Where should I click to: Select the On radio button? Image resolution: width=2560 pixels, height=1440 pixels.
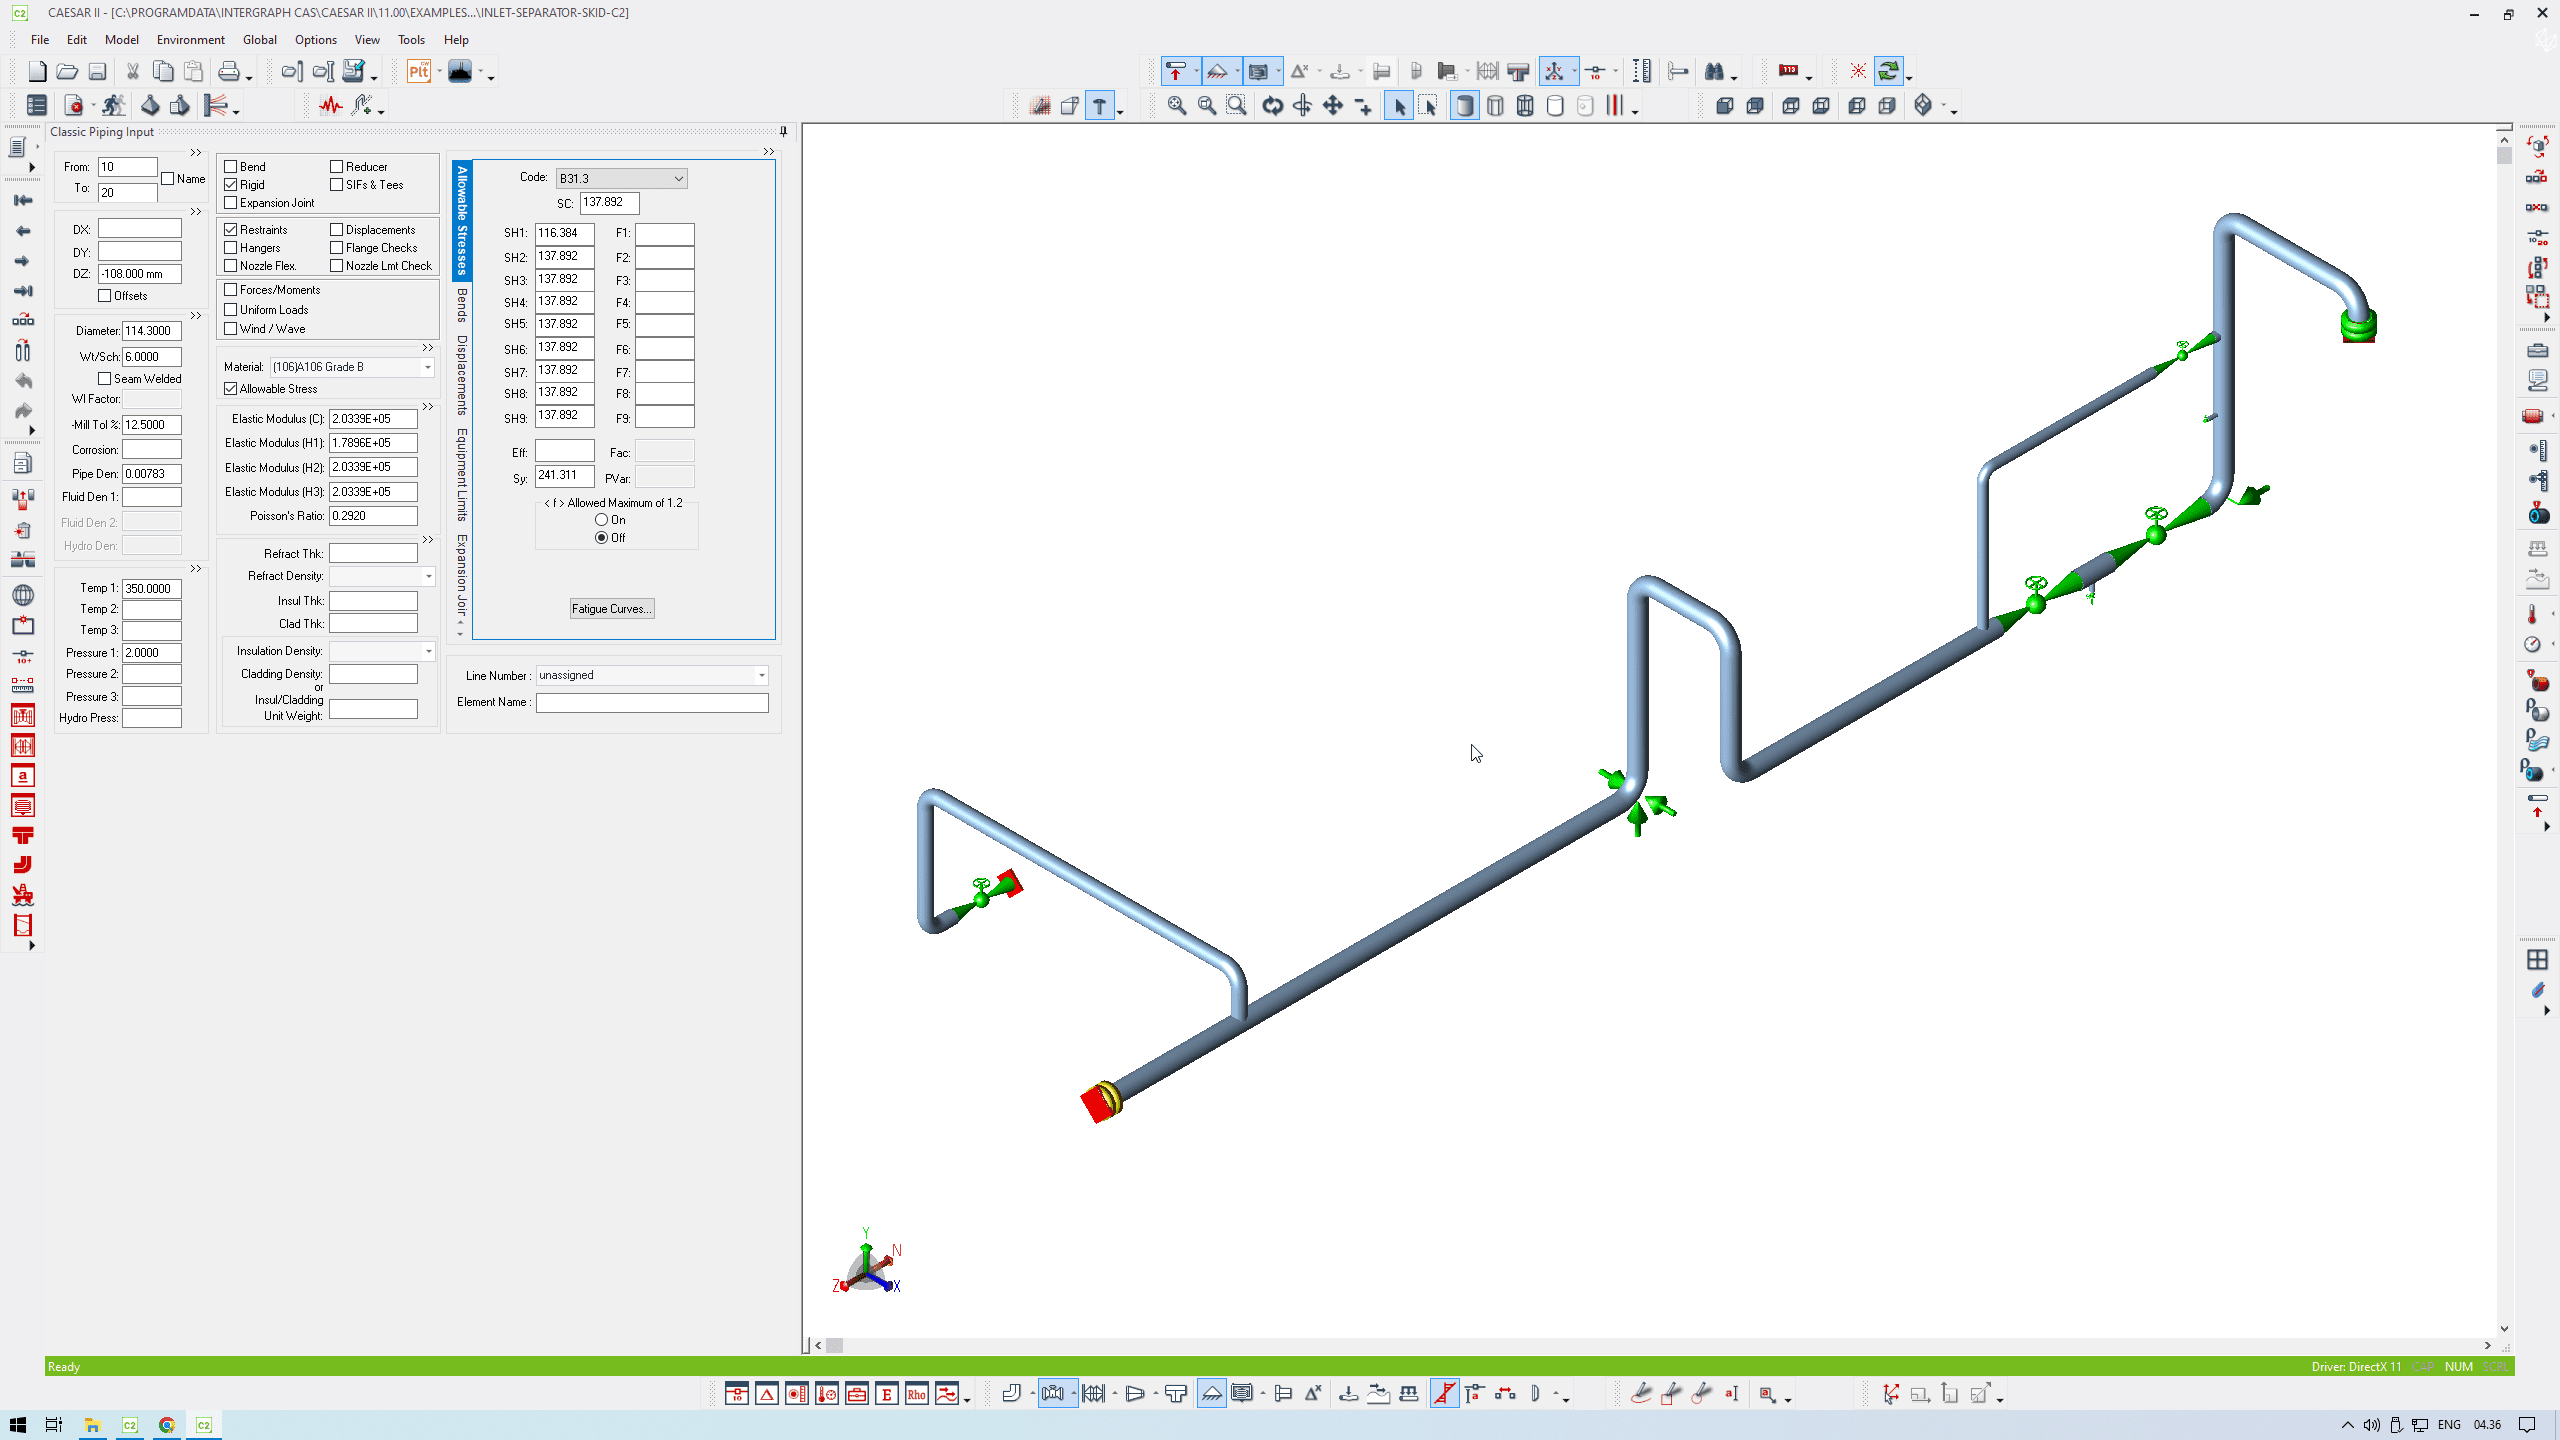(601, 520)
